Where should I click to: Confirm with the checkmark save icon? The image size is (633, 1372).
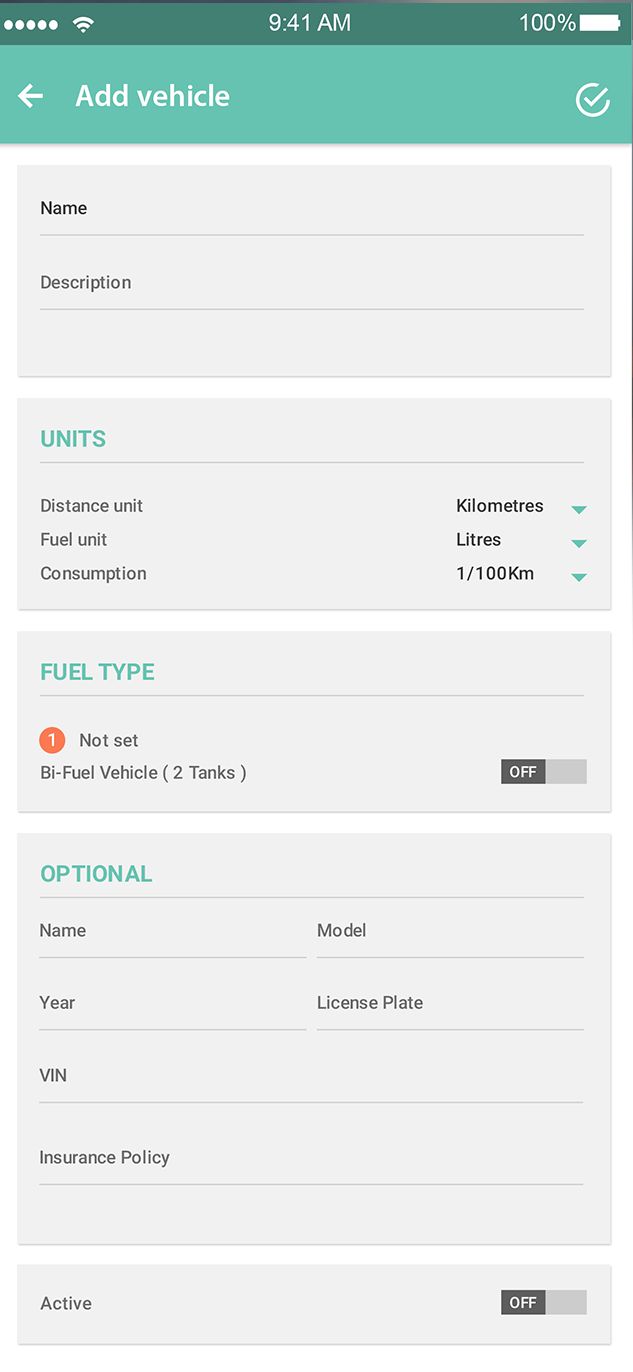592,99
